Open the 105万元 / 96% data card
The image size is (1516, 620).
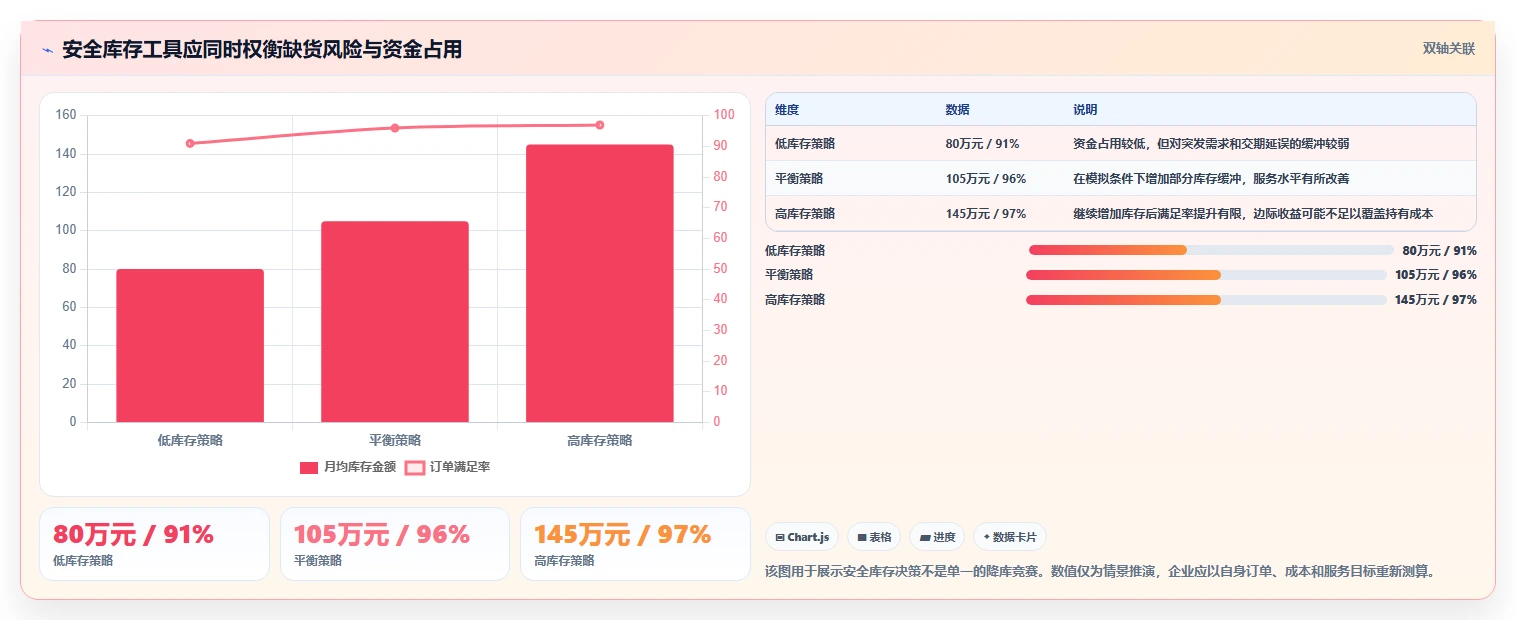point(395,544)
